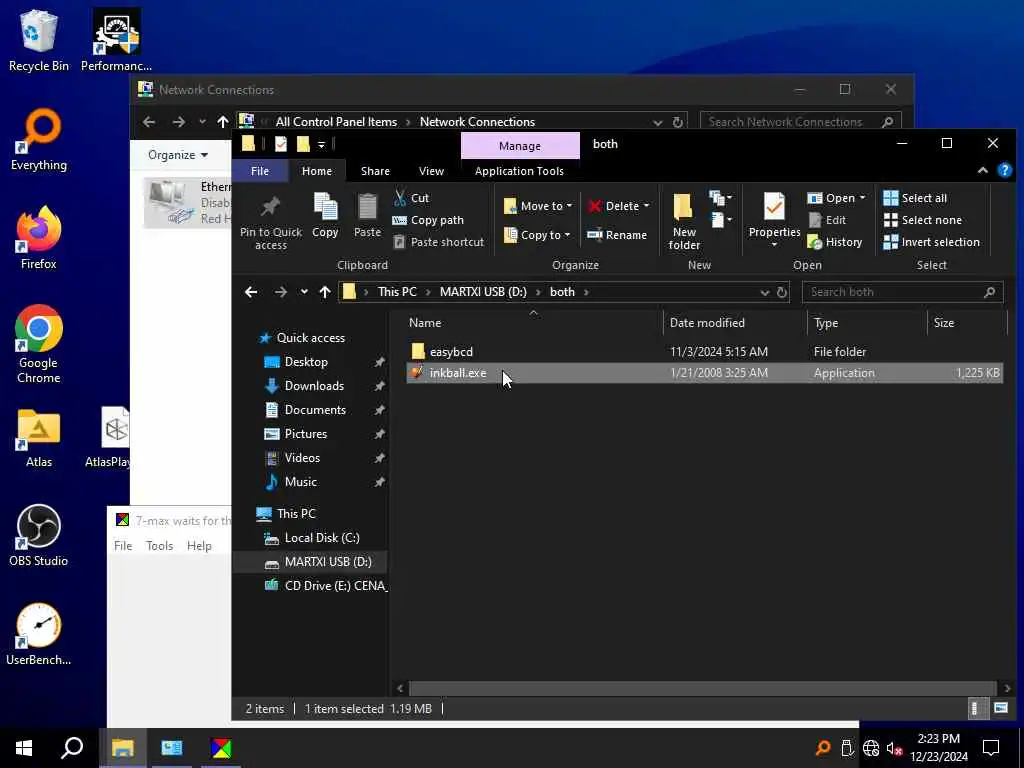Click the blue Help question icon
This screenshot has height=768, width=1024.
1004,170
